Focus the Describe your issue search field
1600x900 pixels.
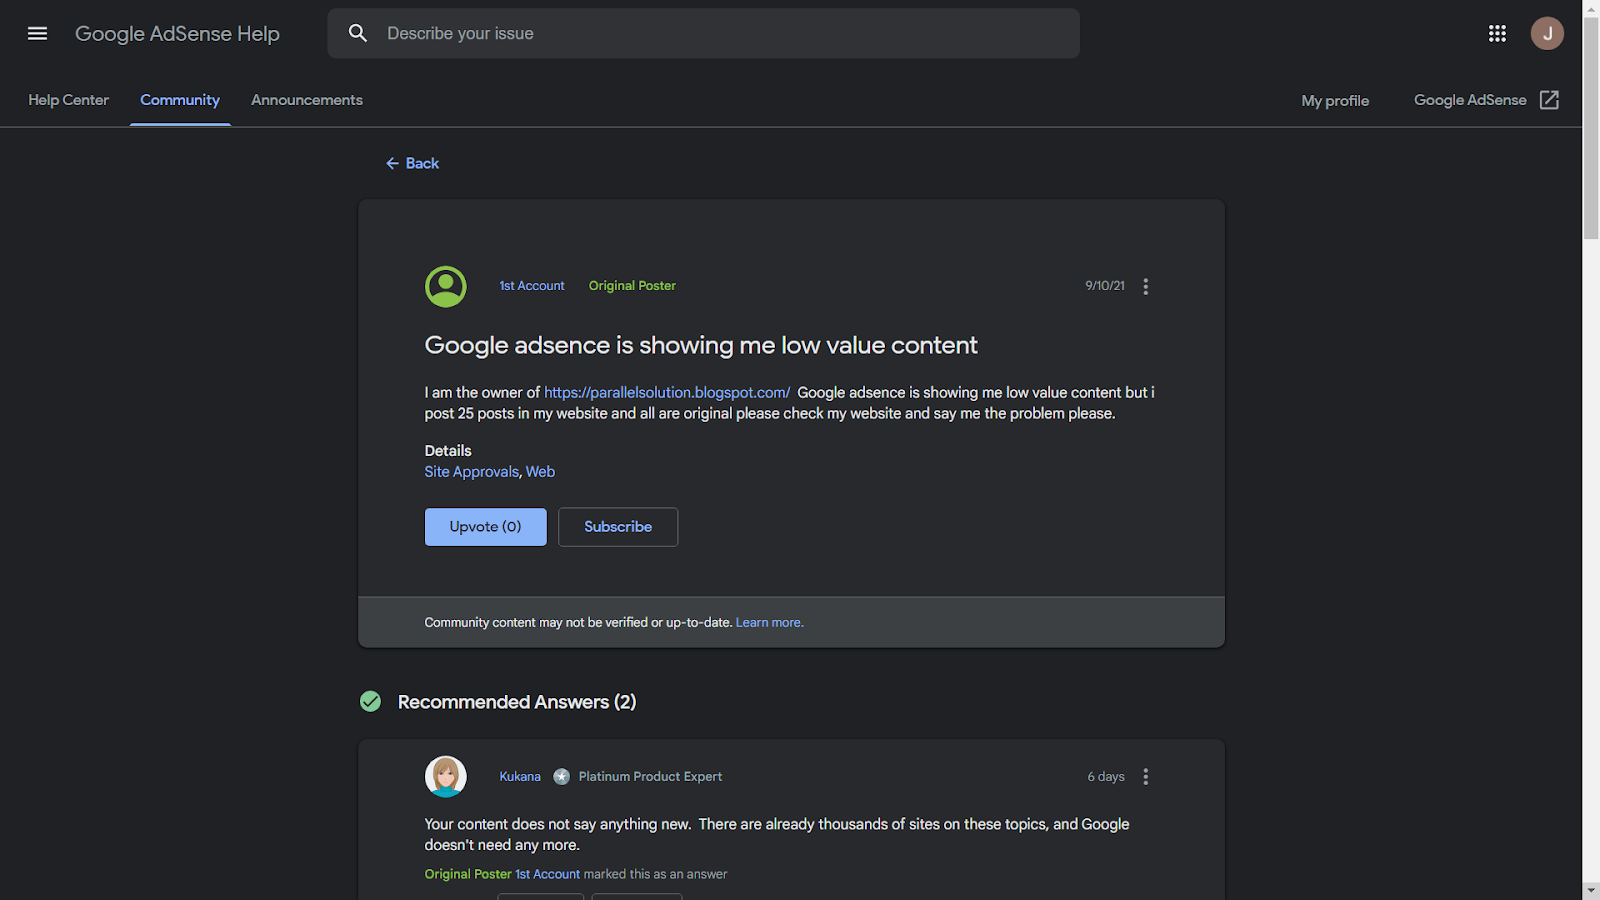pos(703,33)
